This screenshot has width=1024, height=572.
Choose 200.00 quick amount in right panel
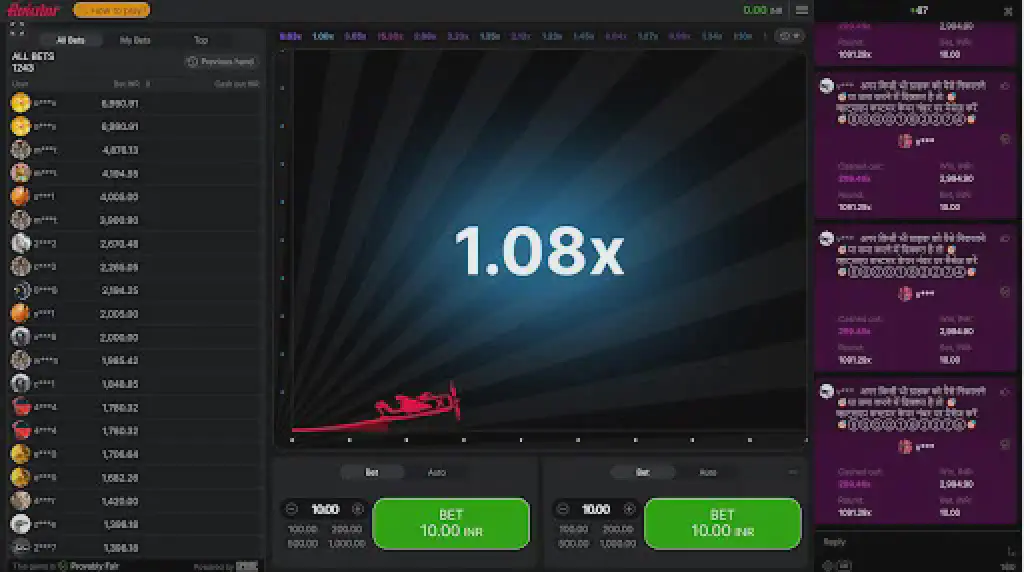click(x=618, y=530)
